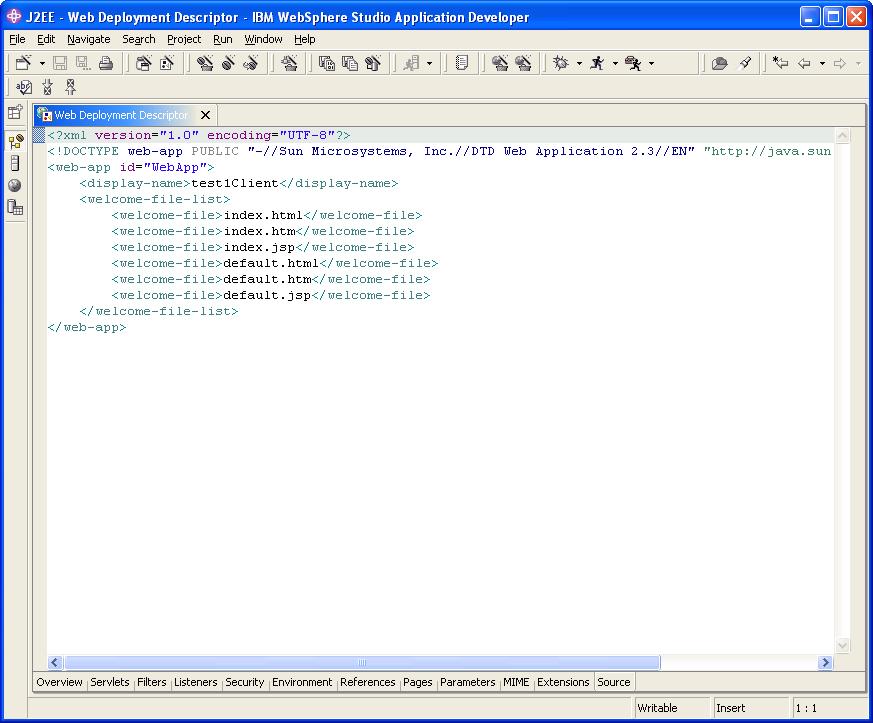This screenshot has height=723, width=873.
Task: Select the Server perspective sidebar icon
Action: click(15, 163)
